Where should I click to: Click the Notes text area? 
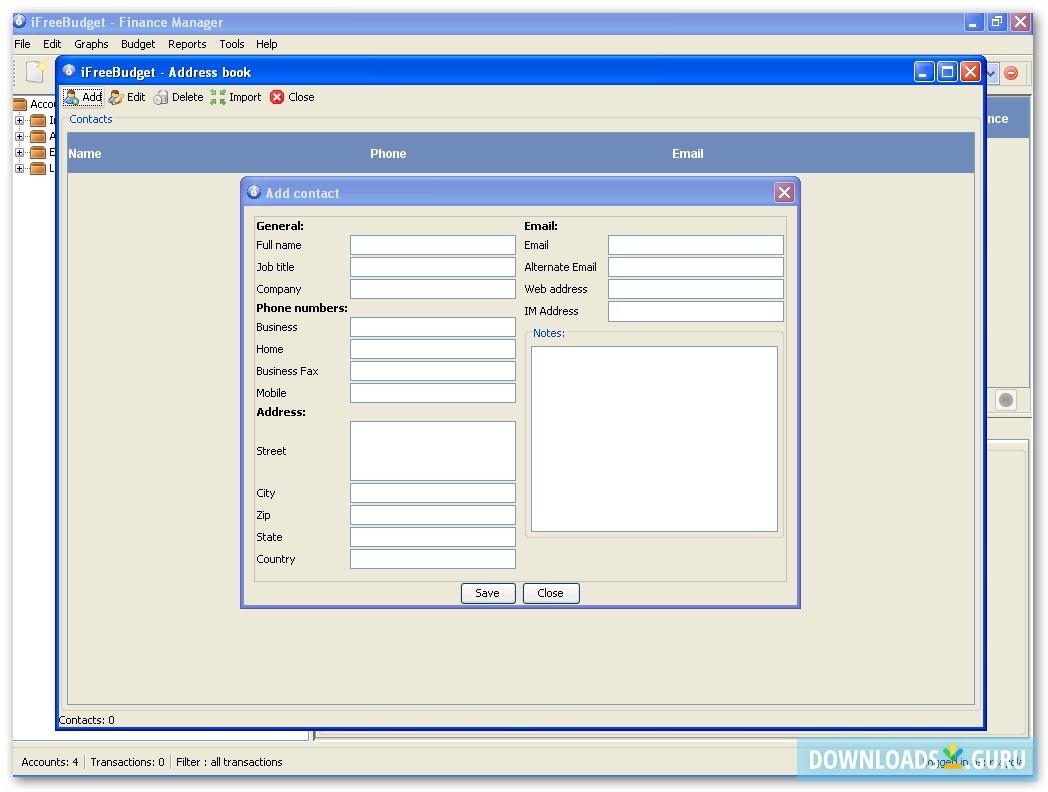(x=654, y=439)
